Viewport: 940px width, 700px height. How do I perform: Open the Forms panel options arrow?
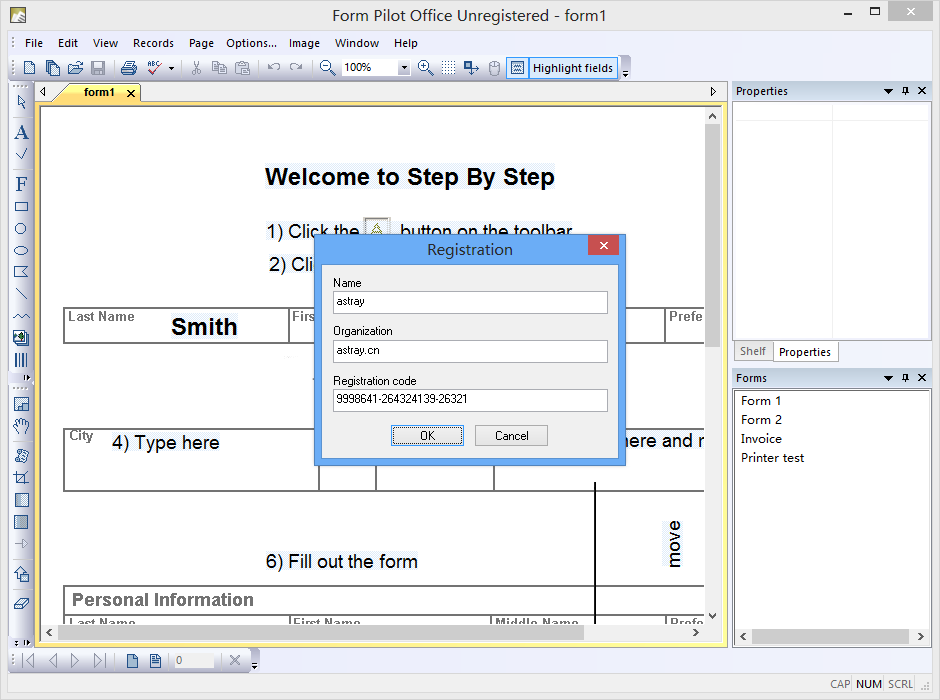tap(888, 378)
